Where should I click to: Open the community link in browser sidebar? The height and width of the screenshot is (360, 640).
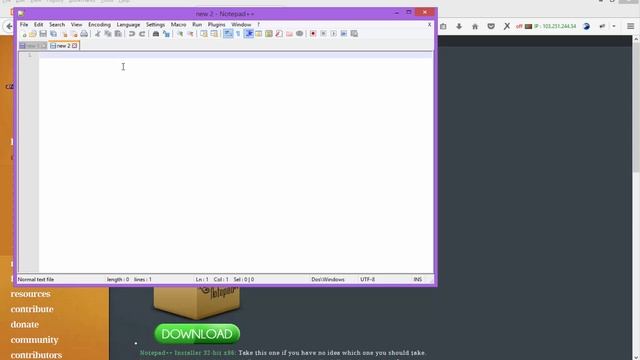[35, 340]
